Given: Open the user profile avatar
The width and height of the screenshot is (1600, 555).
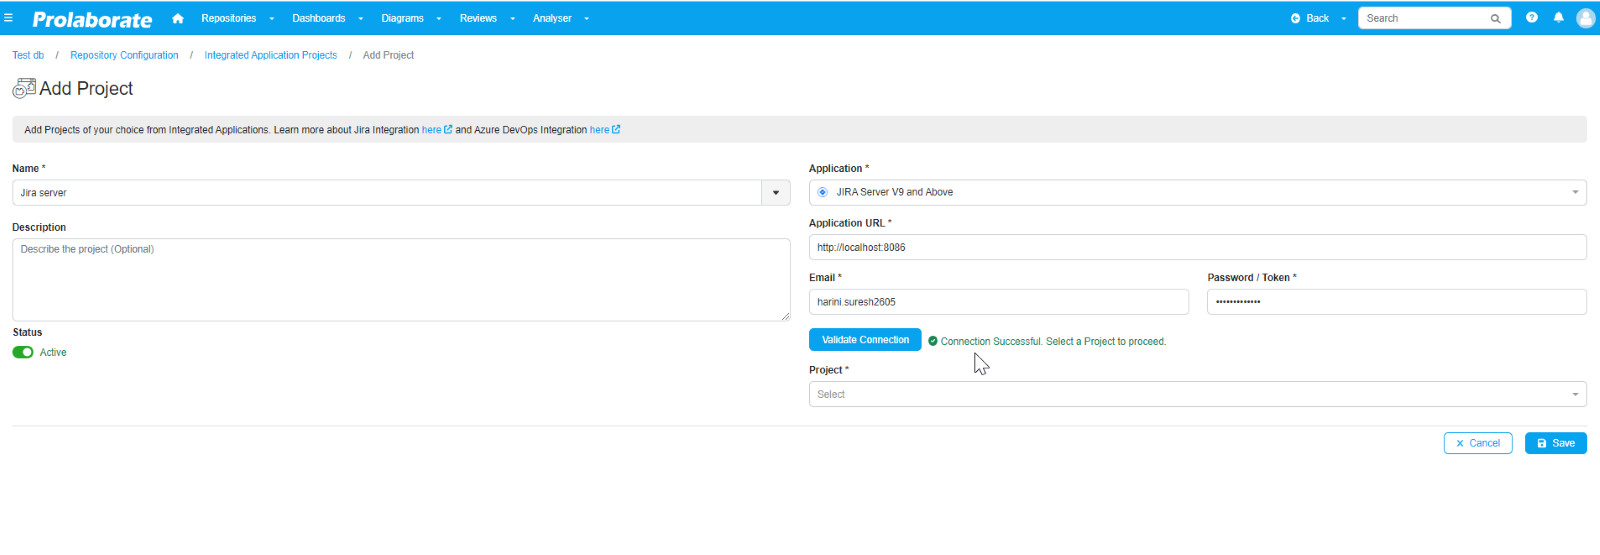Looking at the screenshot, I should (x=1586, y=18).
